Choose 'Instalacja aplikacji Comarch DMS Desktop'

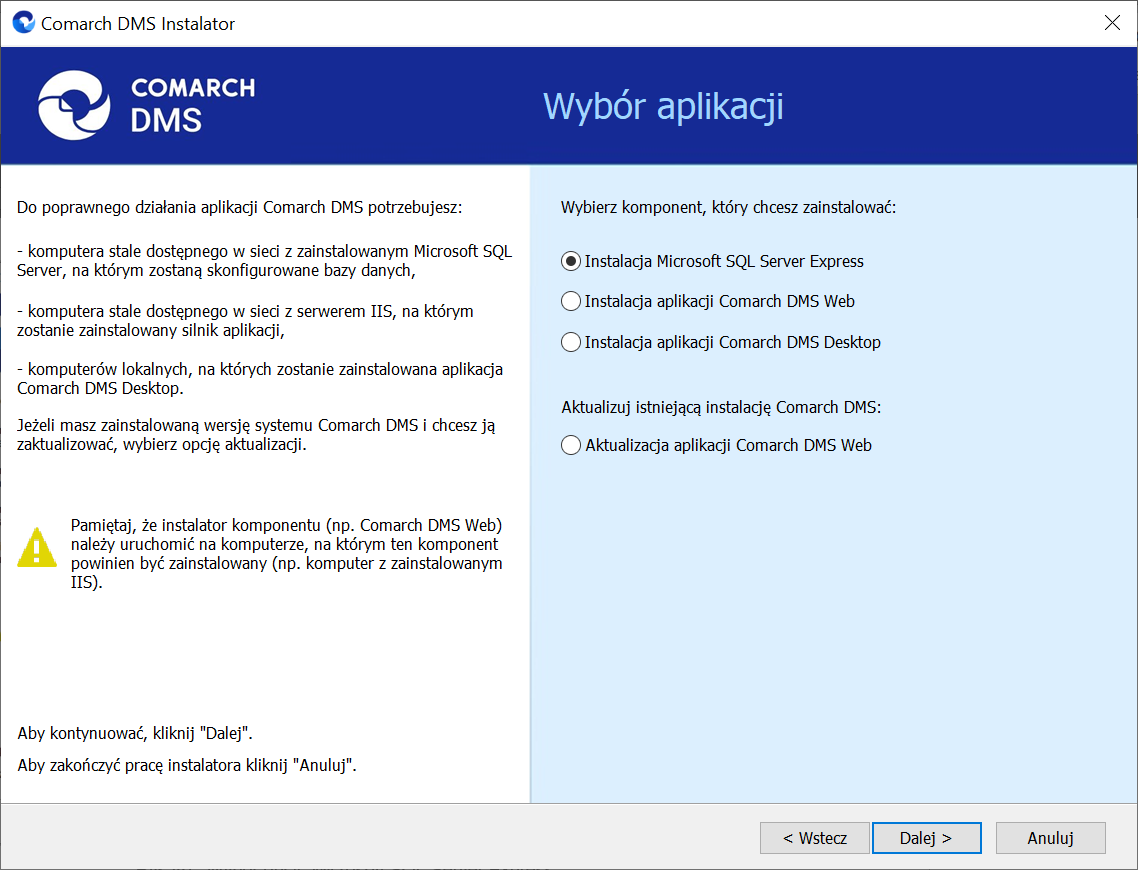point(570,341)
